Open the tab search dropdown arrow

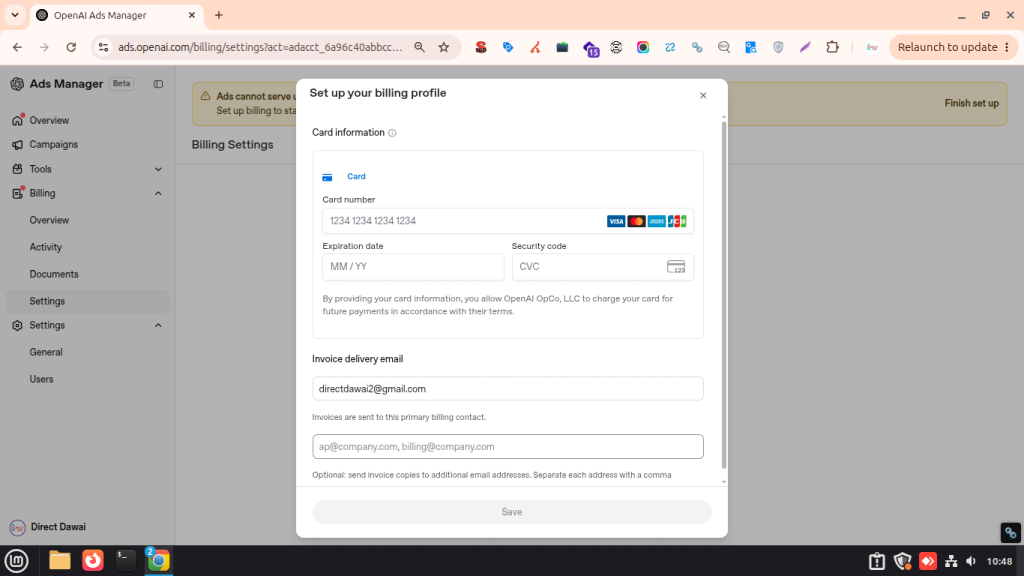[x=14, y=15]
